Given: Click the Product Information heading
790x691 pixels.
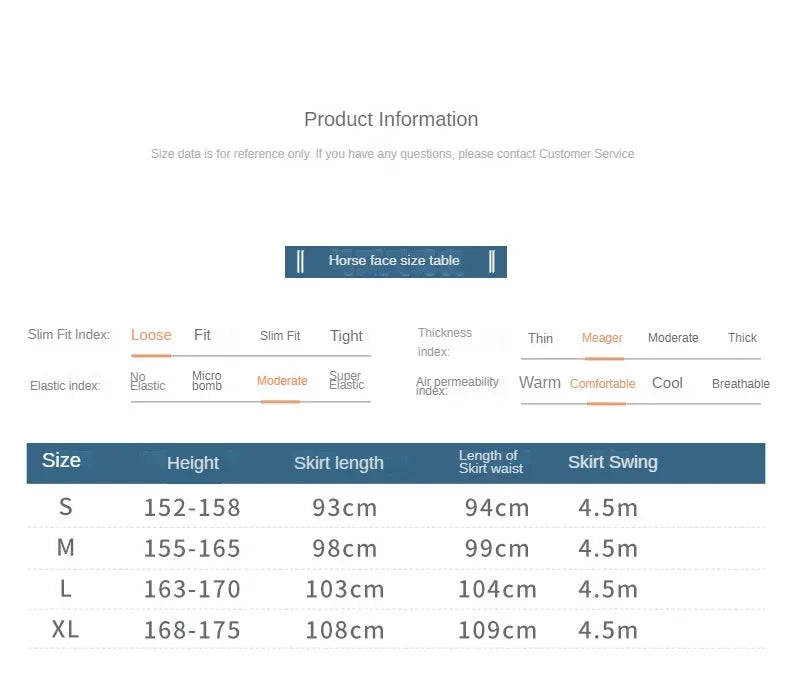Looking at the screenshot, I should [391, 119].
